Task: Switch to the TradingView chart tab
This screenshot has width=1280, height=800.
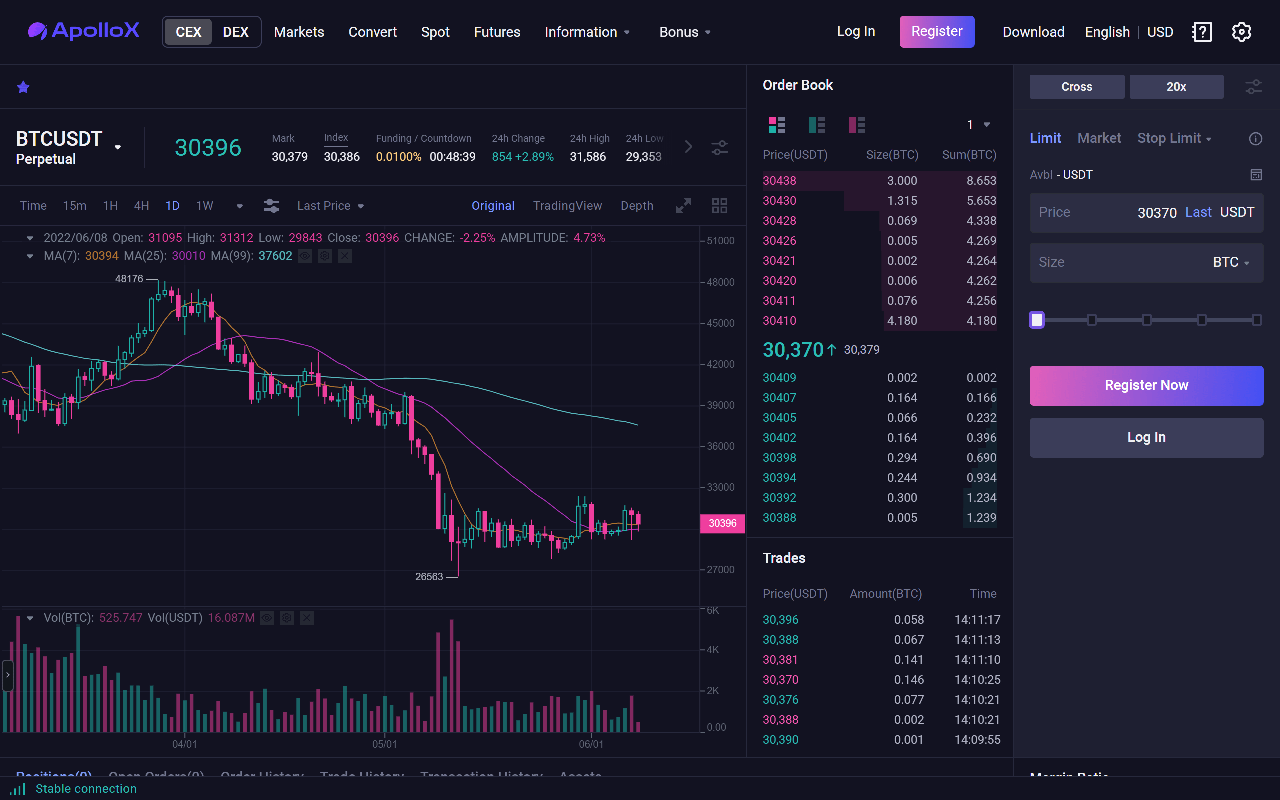Action: [x=568, y=206]
